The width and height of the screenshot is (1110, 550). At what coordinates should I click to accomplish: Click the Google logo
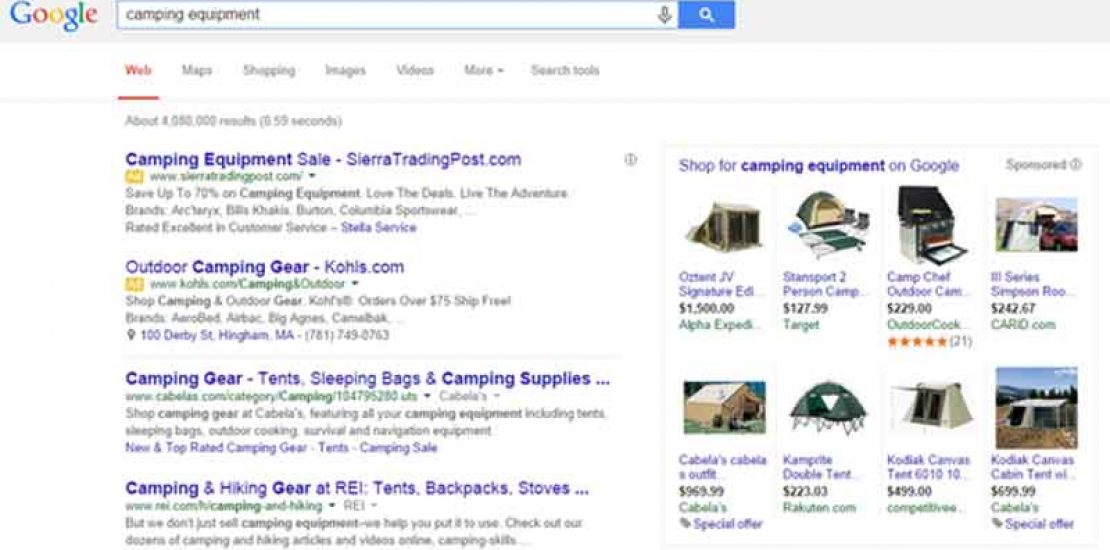tap(53, 16)
